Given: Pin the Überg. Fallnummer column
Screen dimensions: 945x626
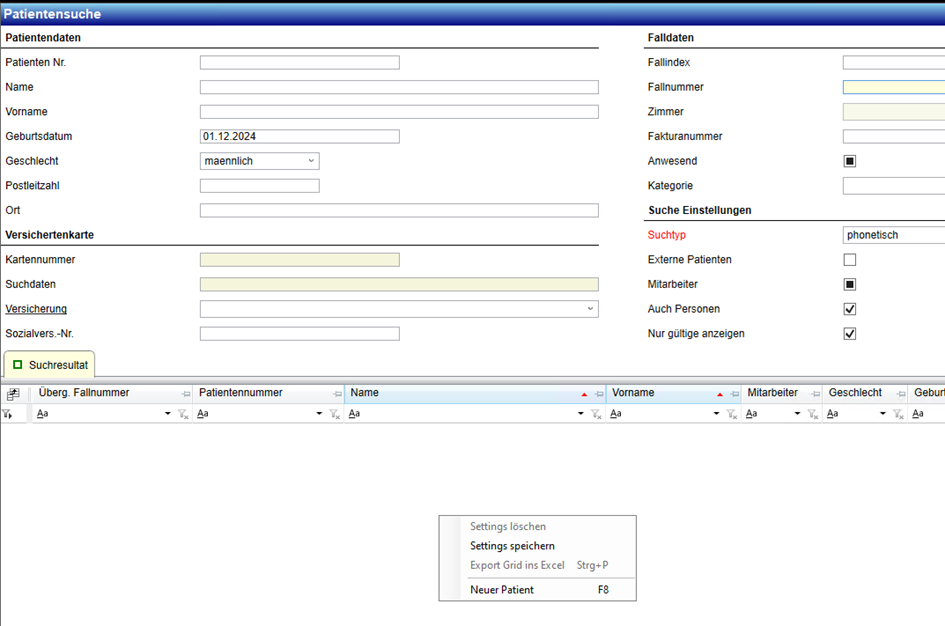Looking at the screenshot, I should pos(186,394).
